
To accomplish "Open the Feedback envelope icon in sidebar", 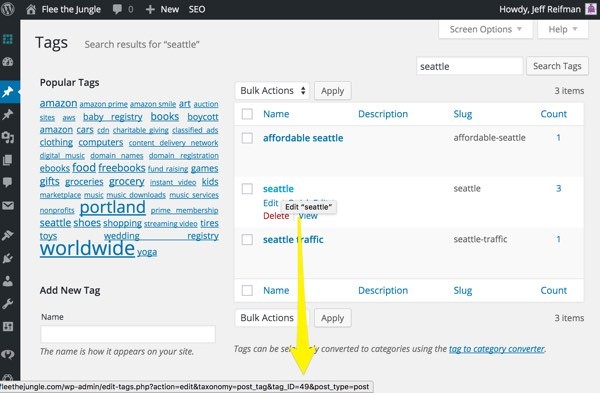I will pos(8,205).
